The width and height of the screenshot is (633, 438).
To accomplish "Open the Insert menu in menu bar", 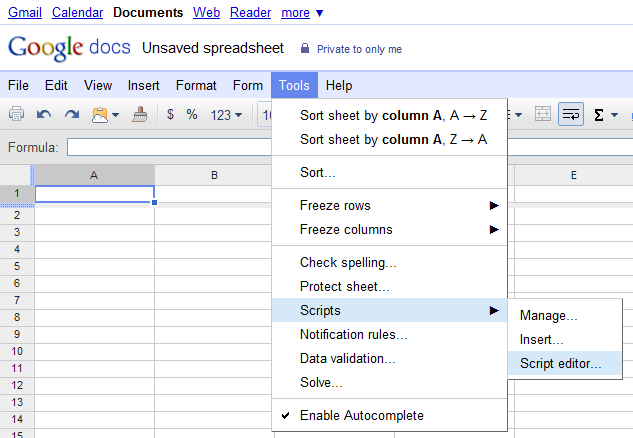I will point(144,85).
